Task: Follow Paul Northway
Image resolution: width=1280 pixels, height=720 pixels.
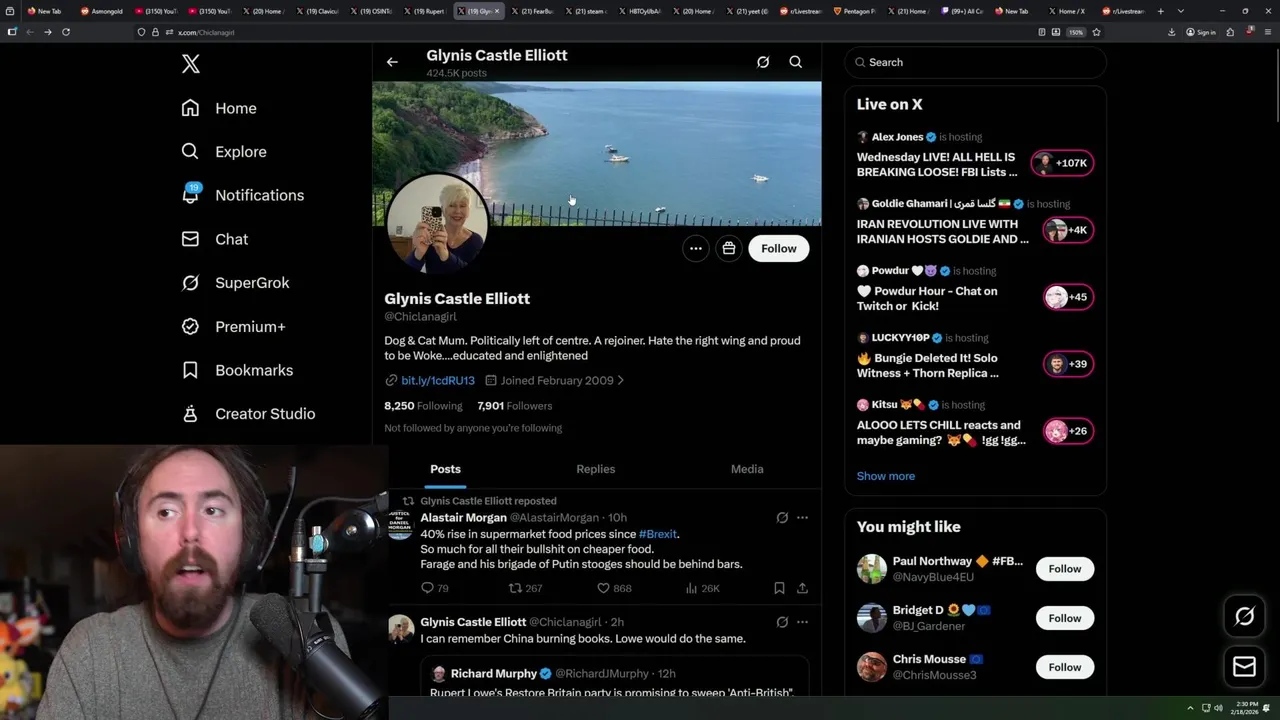Action: (x=1065, y=569)
